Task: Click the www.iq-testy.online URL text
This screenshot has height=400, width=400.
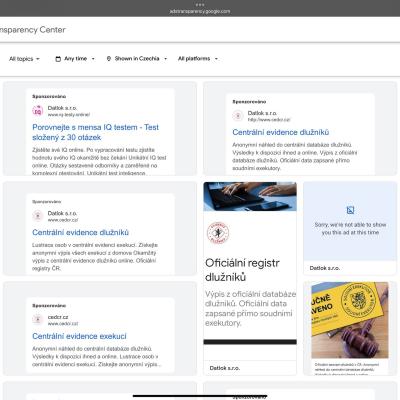Action: pos(69,115)
